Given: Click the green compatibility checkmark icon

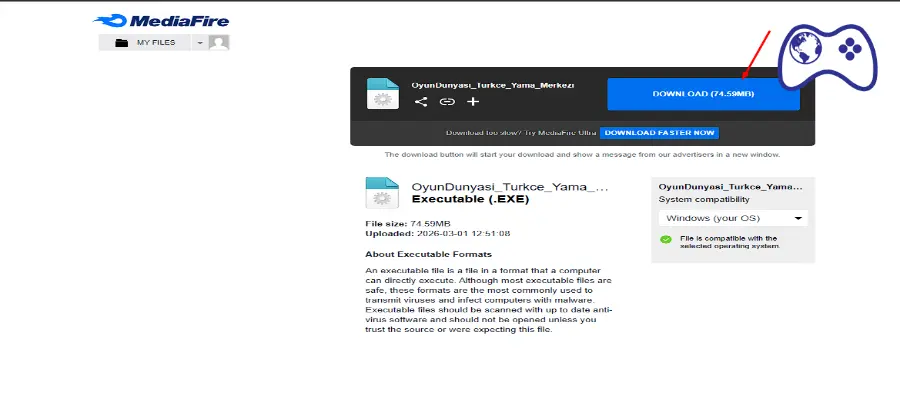Looking at the screenshot, I should tap(666, 239).
